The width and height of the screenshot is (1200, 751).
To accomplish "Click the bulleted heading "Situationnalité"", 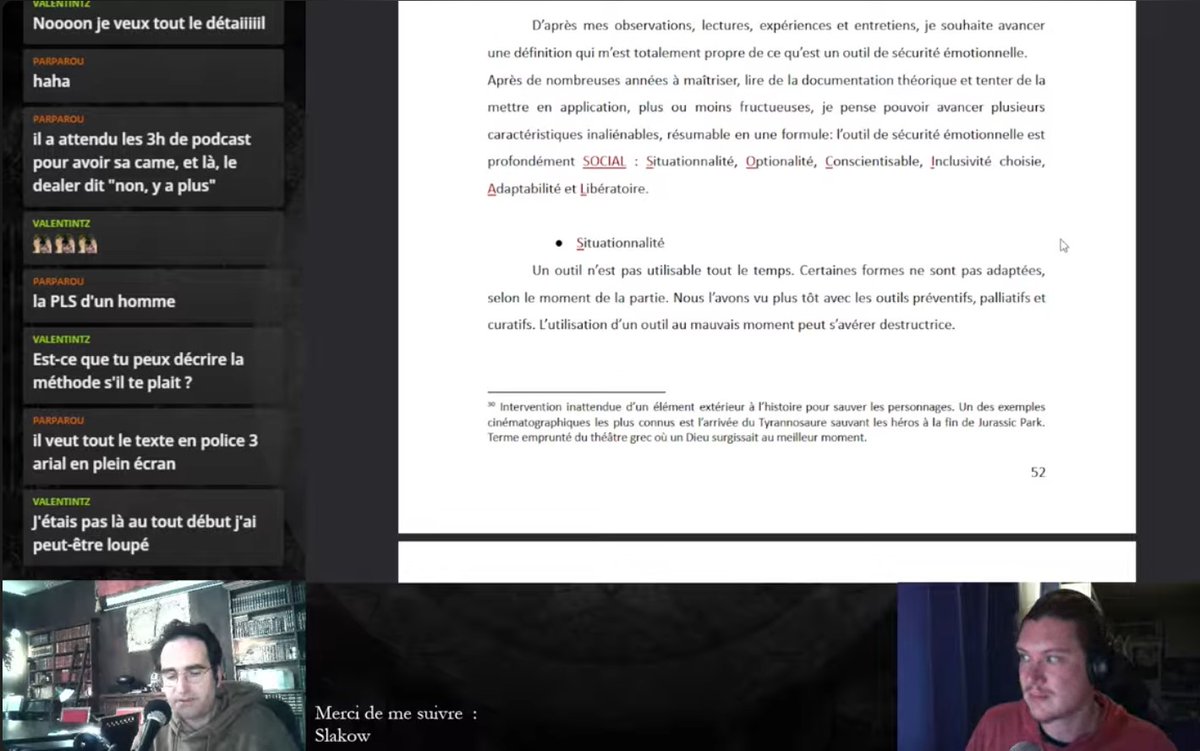I will [x=620, y=243].
